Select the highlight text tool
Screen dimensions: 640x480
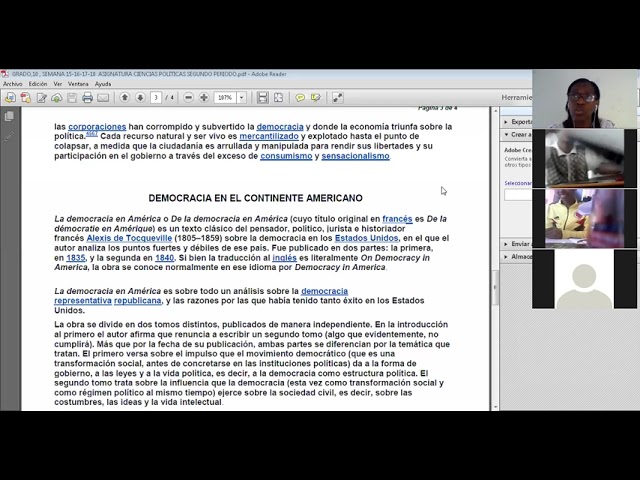316,98
